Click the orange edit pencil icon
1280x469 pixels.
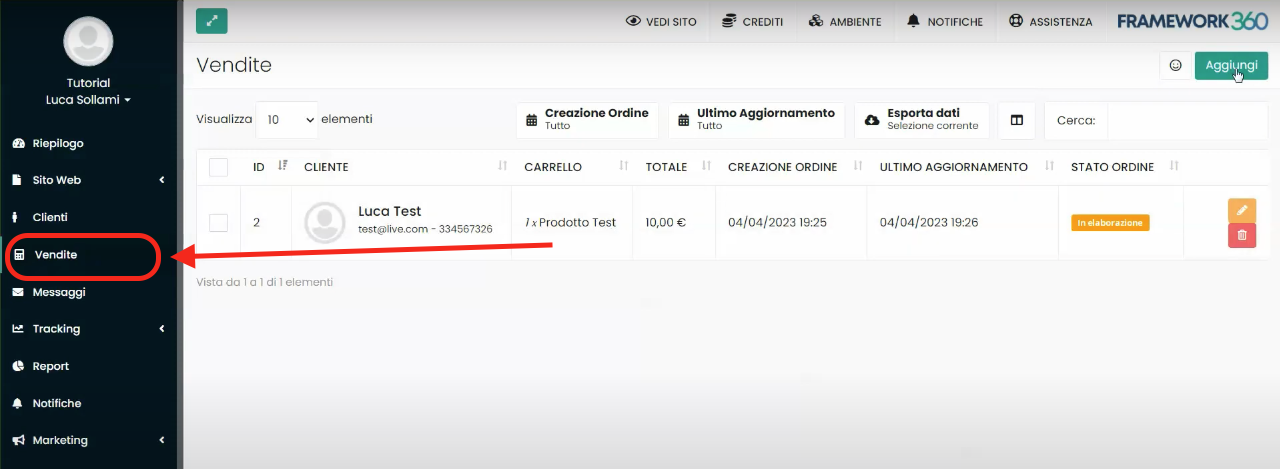pos(1242,210)
